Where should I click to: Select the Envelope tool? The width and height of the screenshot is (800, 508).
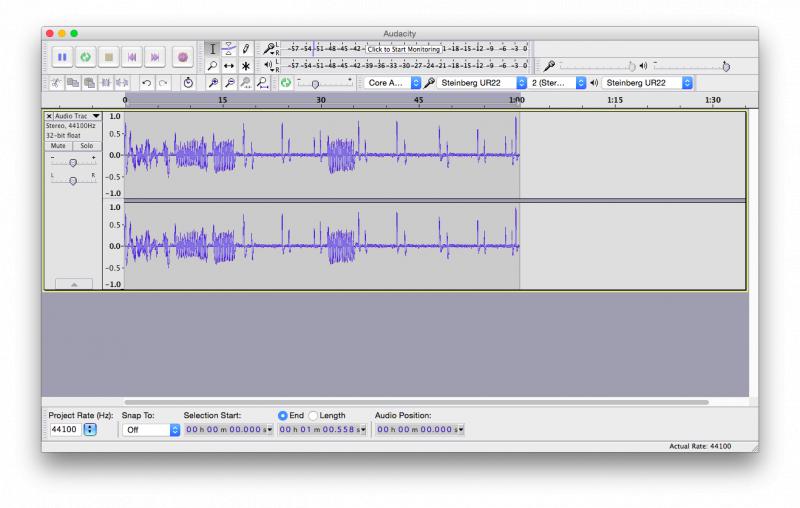tap(229, 49)
